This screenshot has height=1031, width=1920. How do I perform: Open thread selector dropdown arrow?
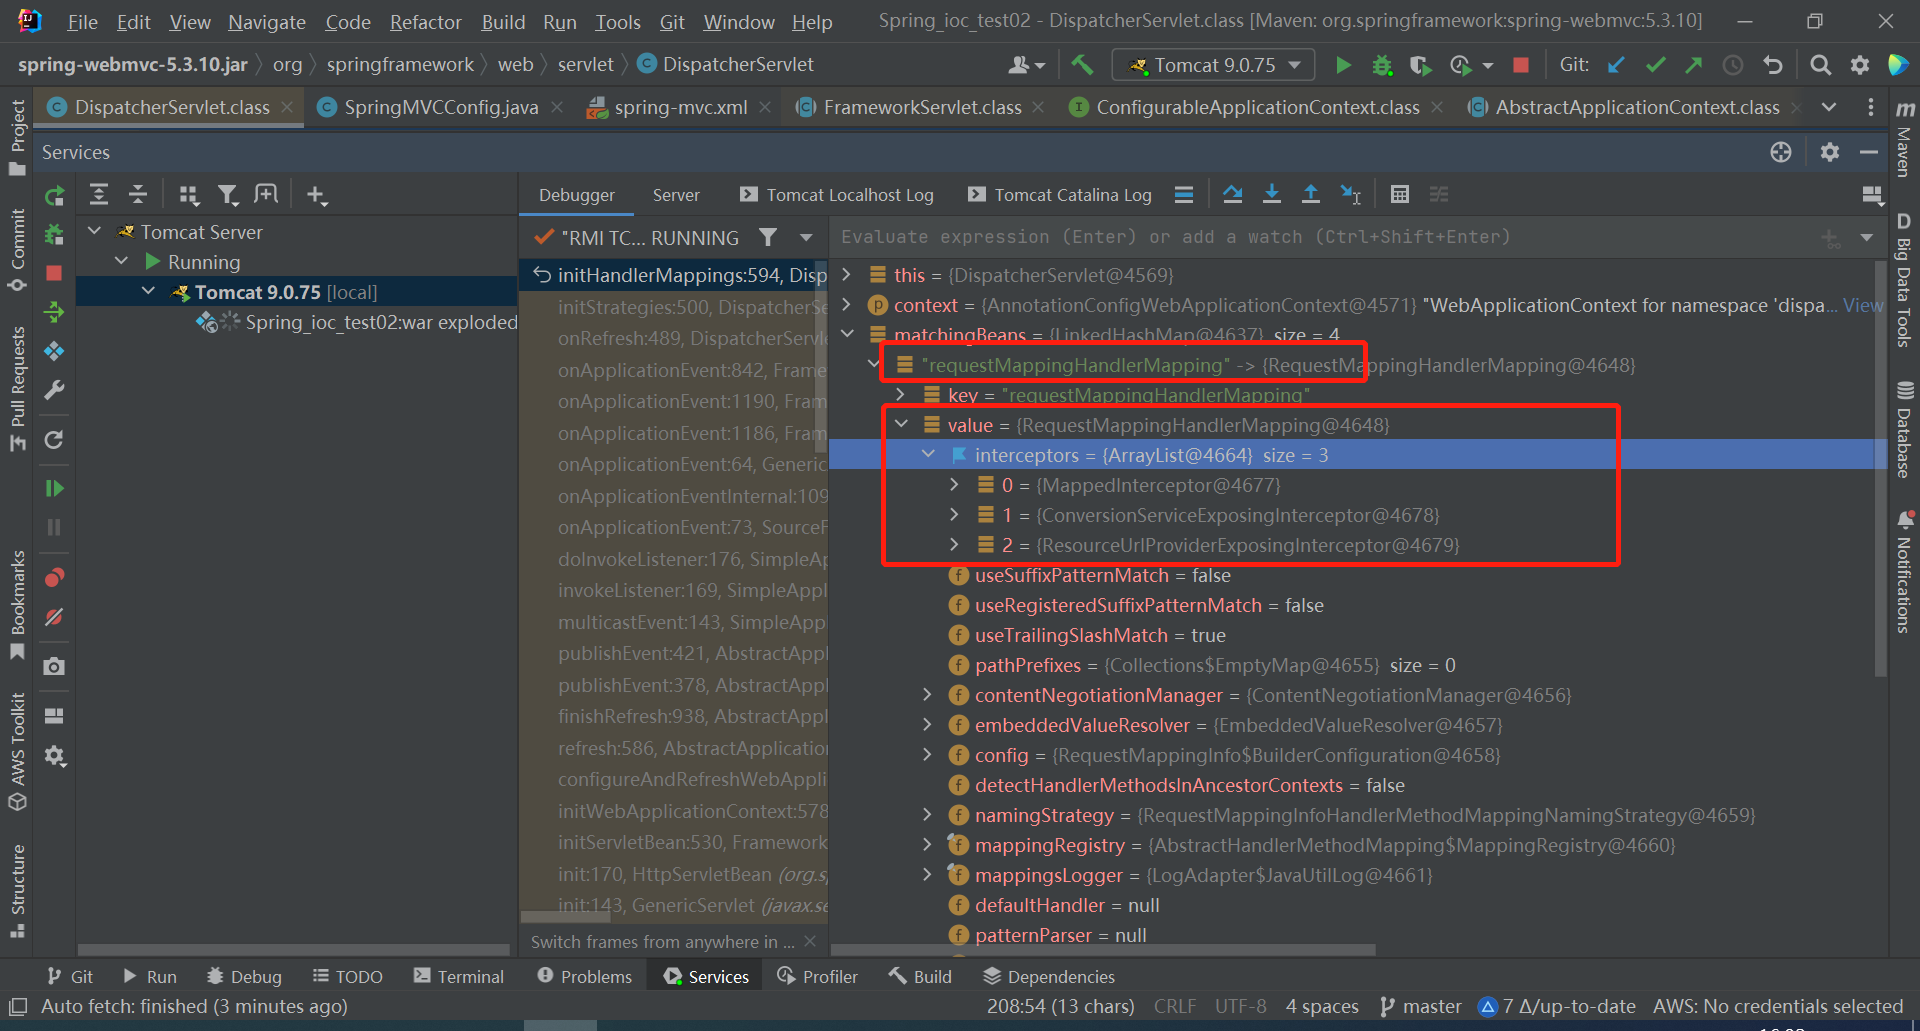806,237
